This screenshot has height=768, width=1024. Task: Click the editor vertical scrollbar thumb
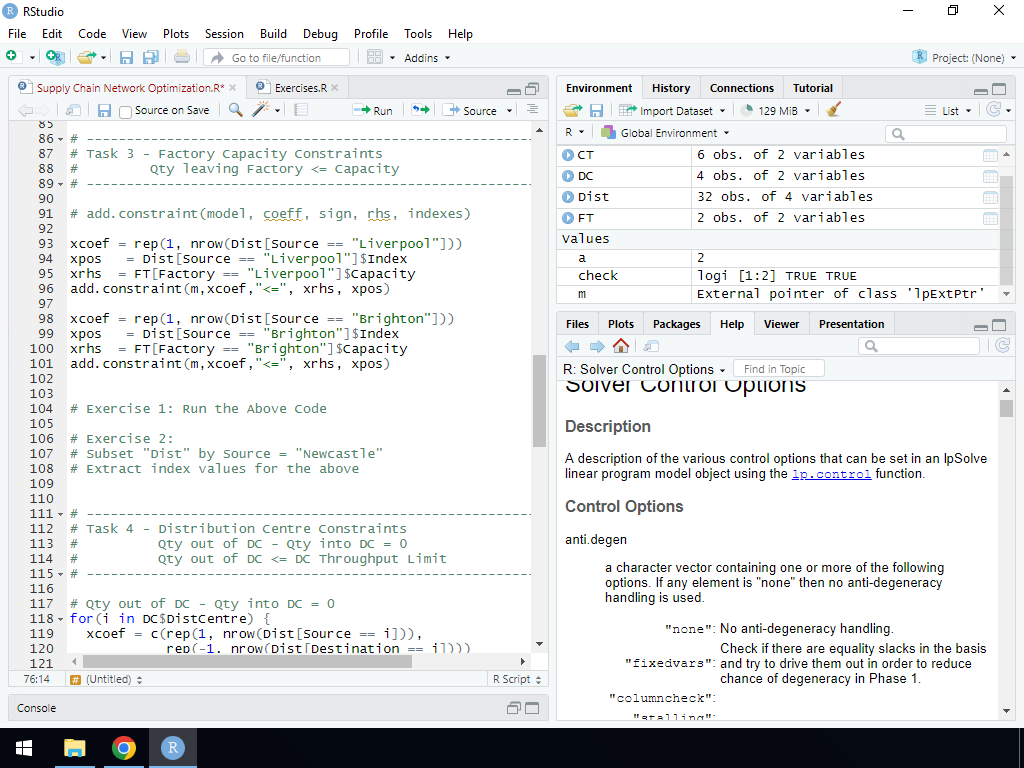coord(539,400)
